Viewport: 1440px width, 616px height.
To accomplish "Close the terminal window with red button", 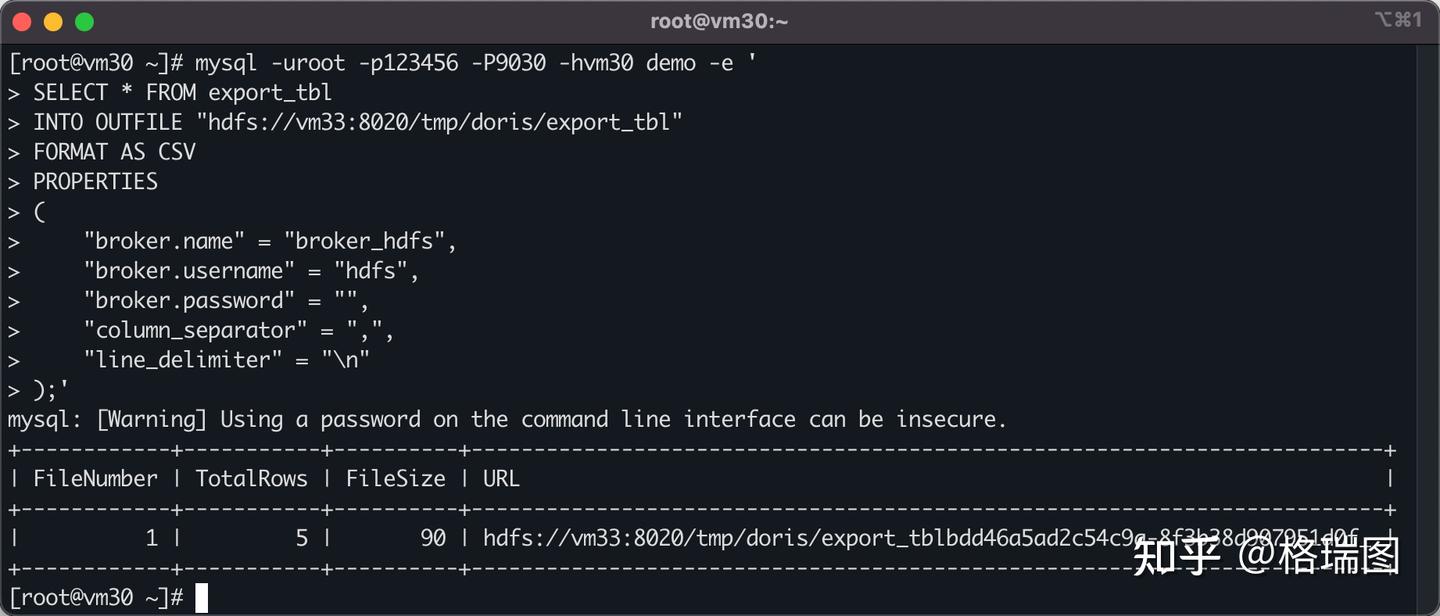I will 22,21.
